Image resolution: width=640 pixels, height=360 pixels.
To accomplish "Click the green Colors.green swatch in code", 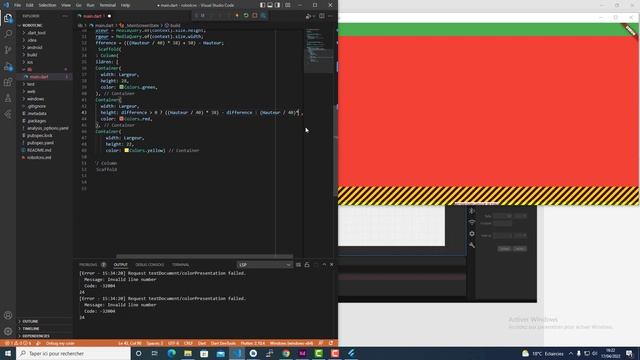I will (x=121, y=87).
